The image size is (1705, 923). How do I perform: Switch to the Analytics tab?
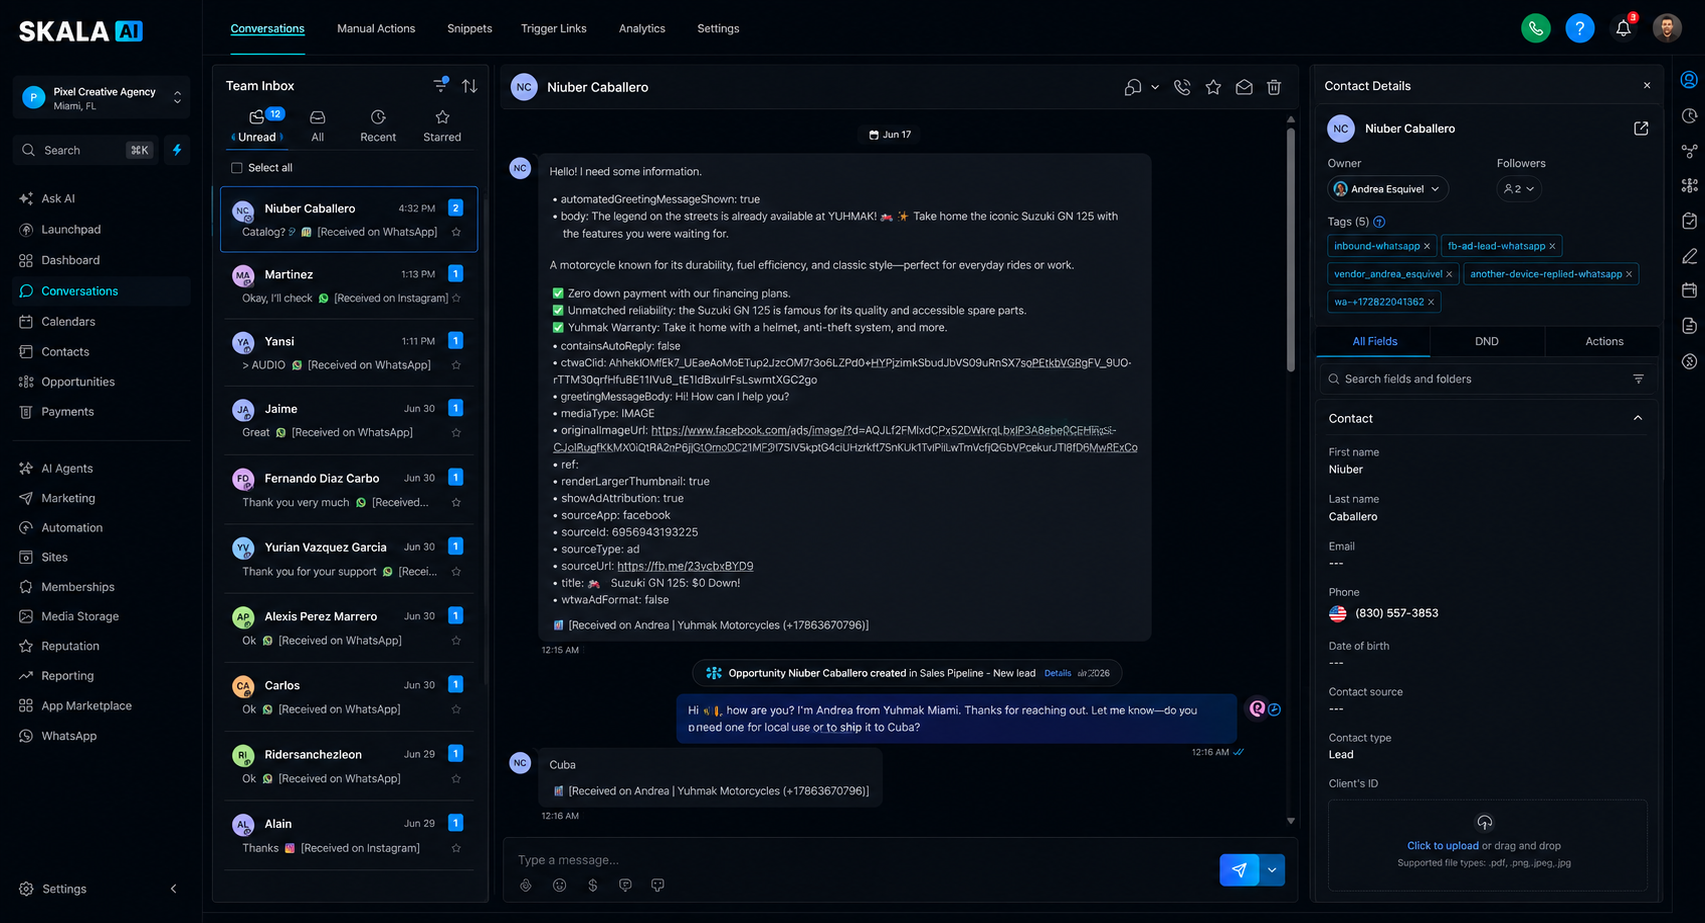[x=642, y=28]
